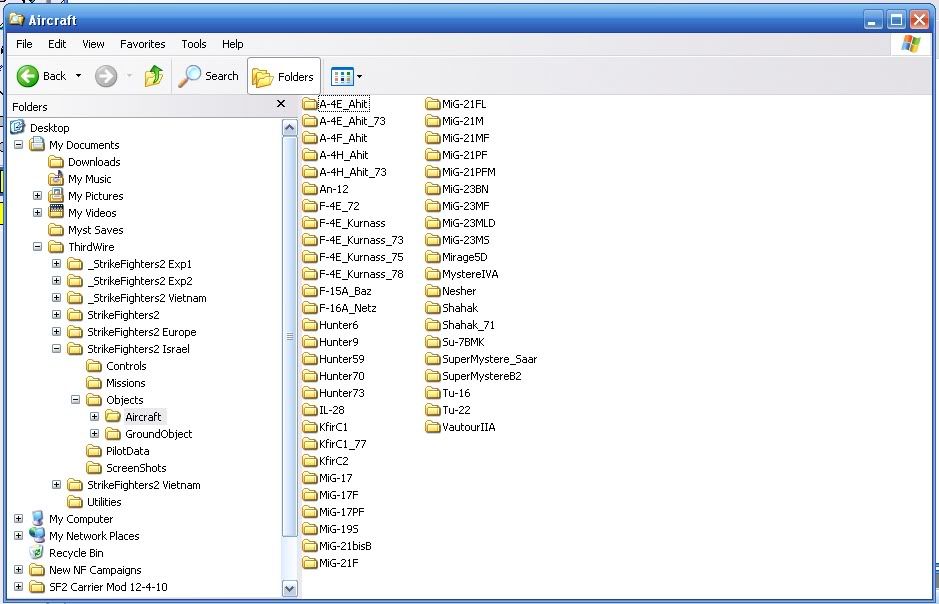939x604 pixels.
Task: Open the Views icon menu
Action: 342,77
